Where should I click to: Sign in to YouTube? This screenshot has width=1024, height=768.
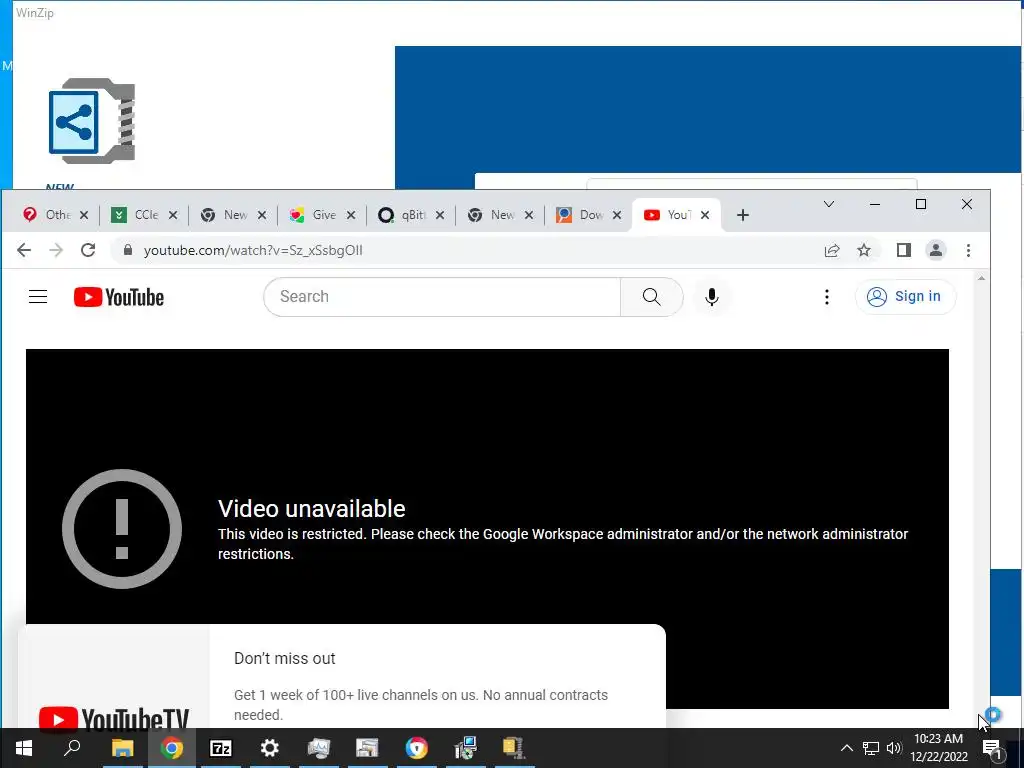tap(904, 296)
